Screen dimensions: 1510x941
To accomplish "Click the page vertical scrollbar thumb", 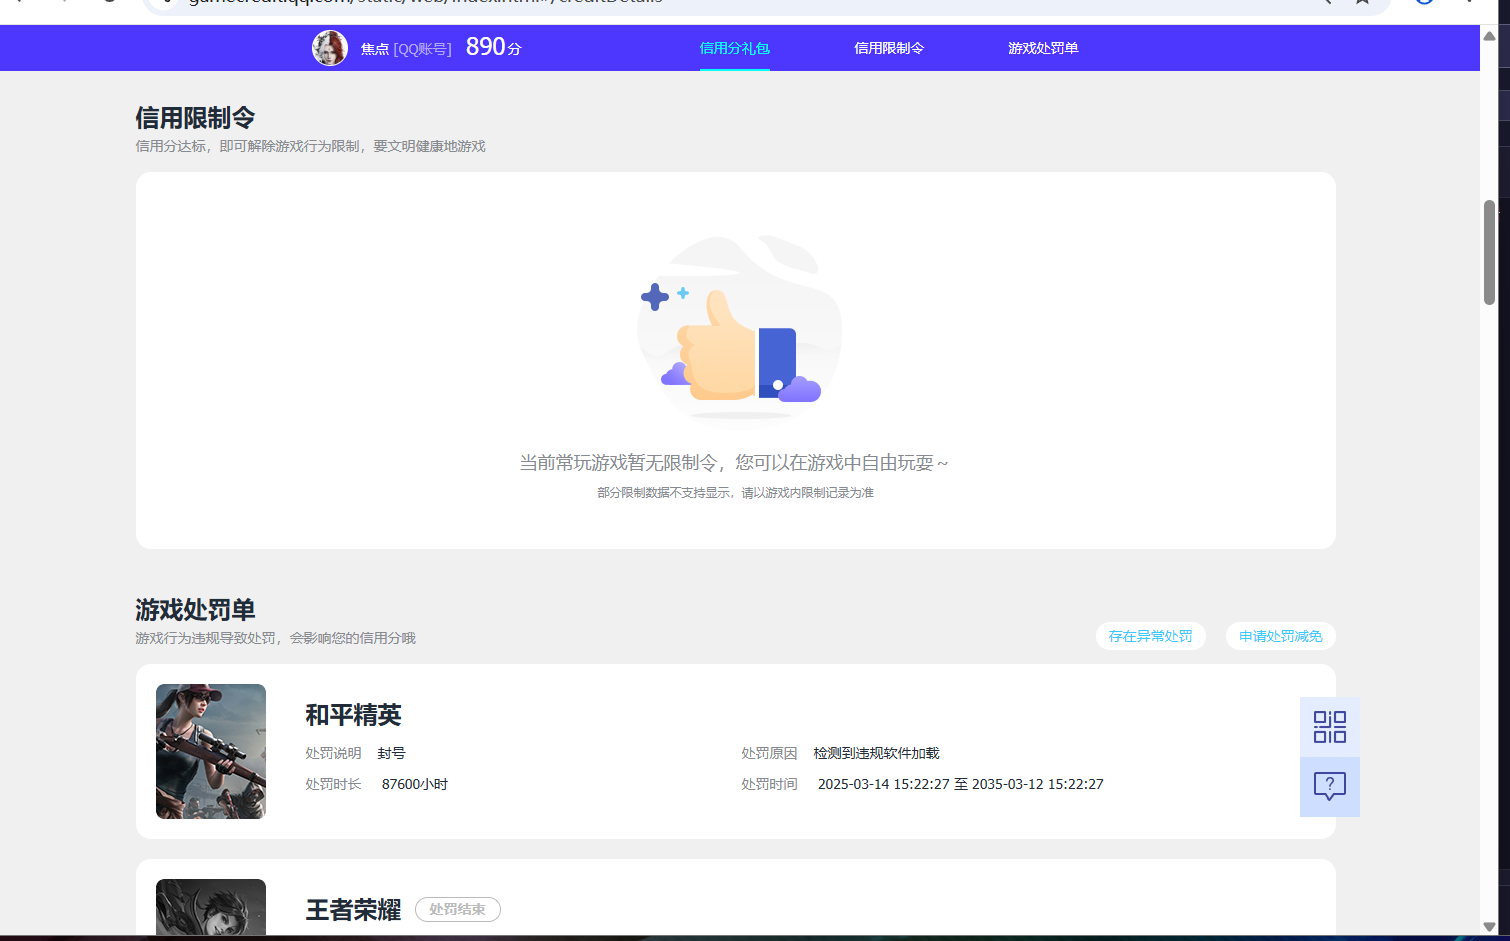I will pos(1489,252).
